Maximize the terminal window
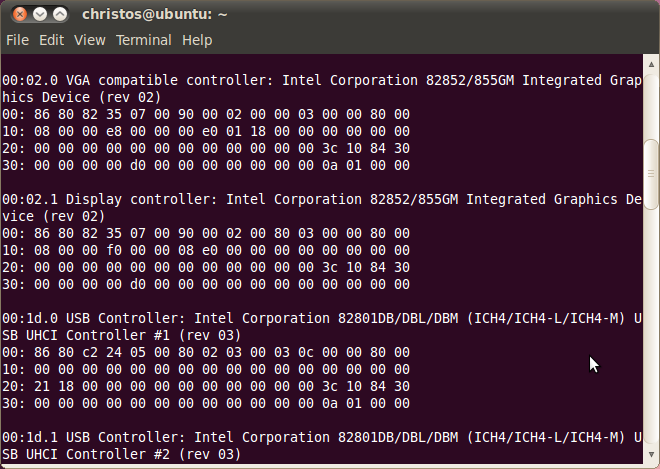 click(x=60, y=14)
